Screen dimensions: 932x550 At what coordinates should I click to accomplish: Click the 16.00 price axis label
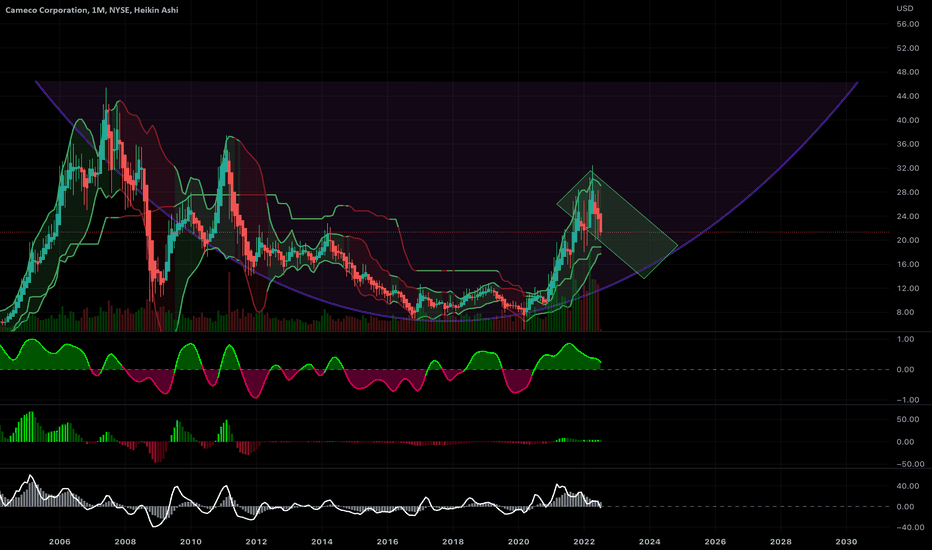coord(908,264)
